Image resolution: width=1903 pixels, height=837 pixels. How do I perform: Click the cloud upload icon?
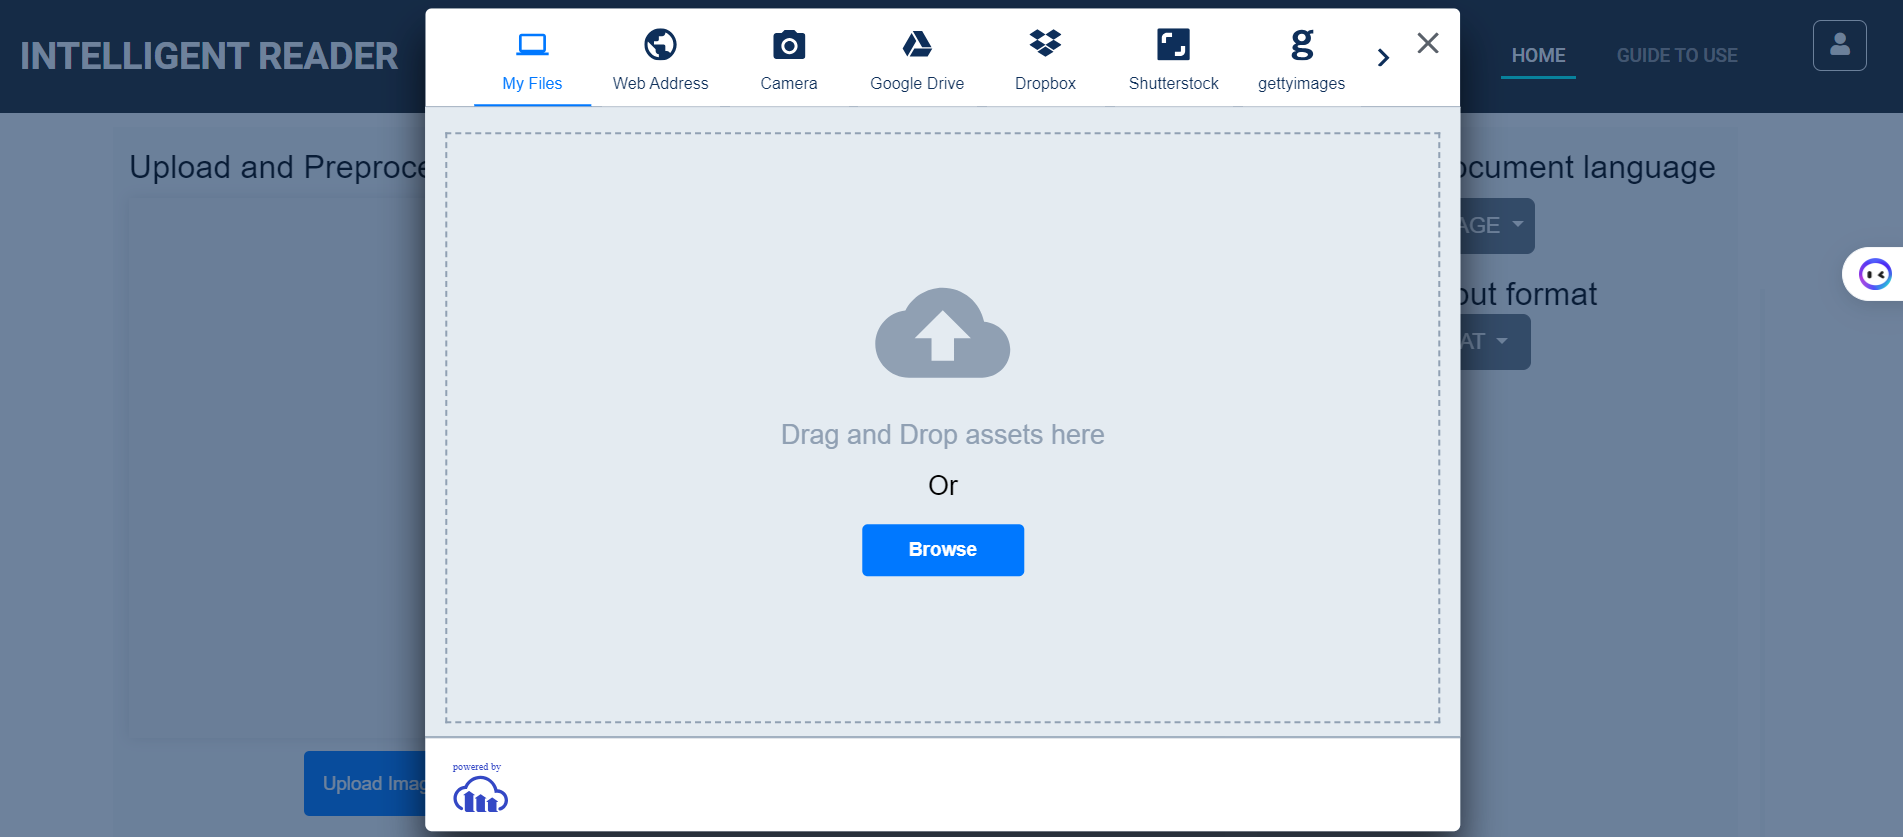942,334
